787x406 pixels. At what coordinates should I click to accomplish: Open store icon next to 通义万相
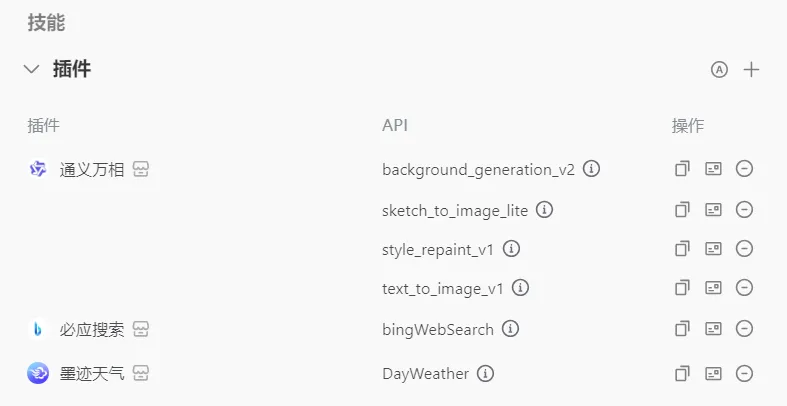pos(141,169)
